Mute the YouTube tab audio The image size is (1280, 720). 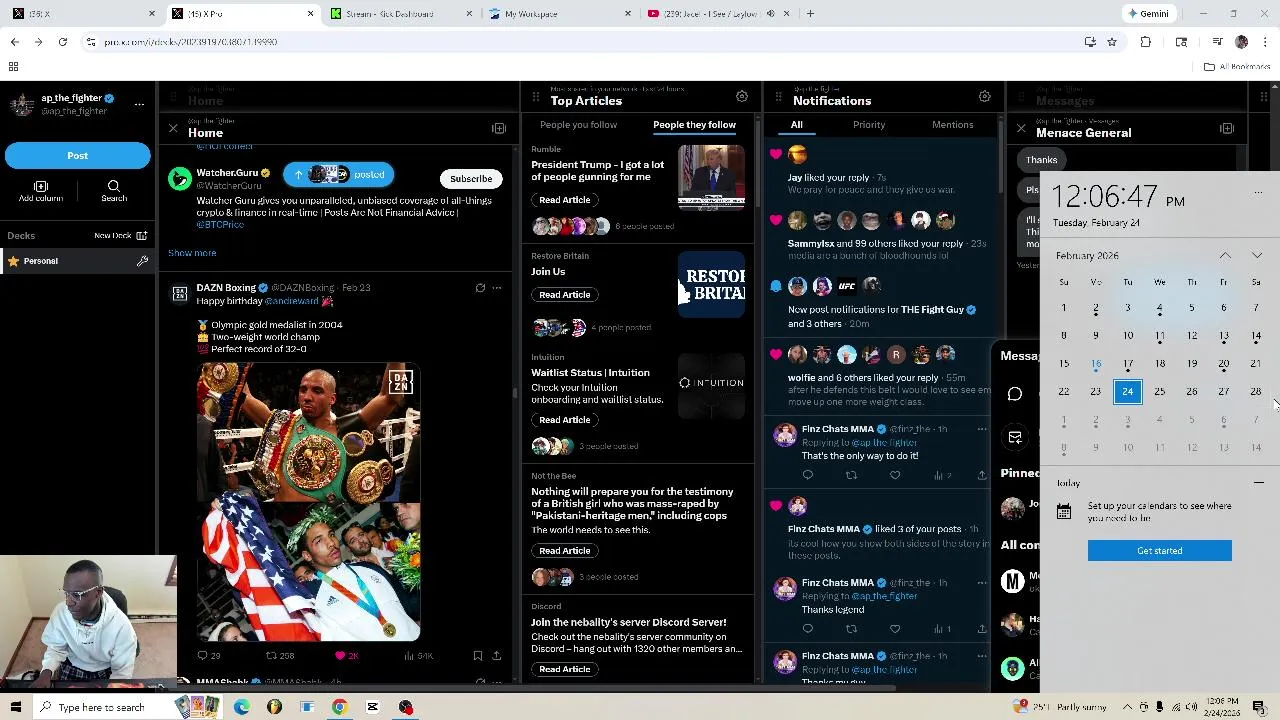[x=770, y=14]
